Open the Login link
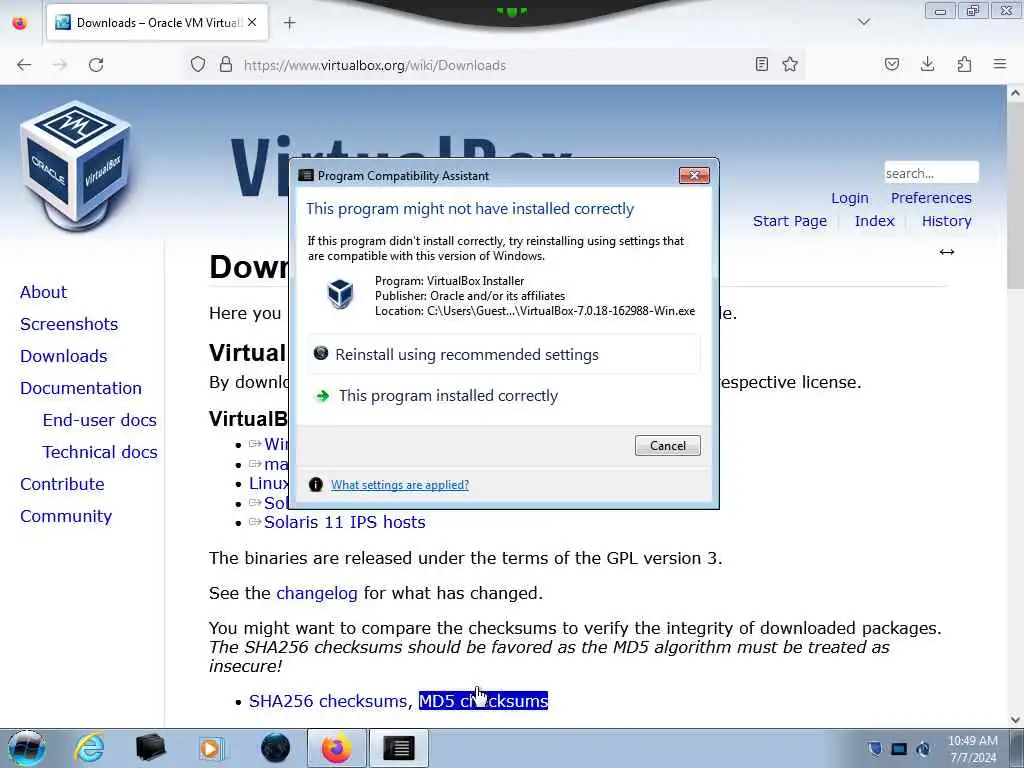 click(x=850, y=198)
